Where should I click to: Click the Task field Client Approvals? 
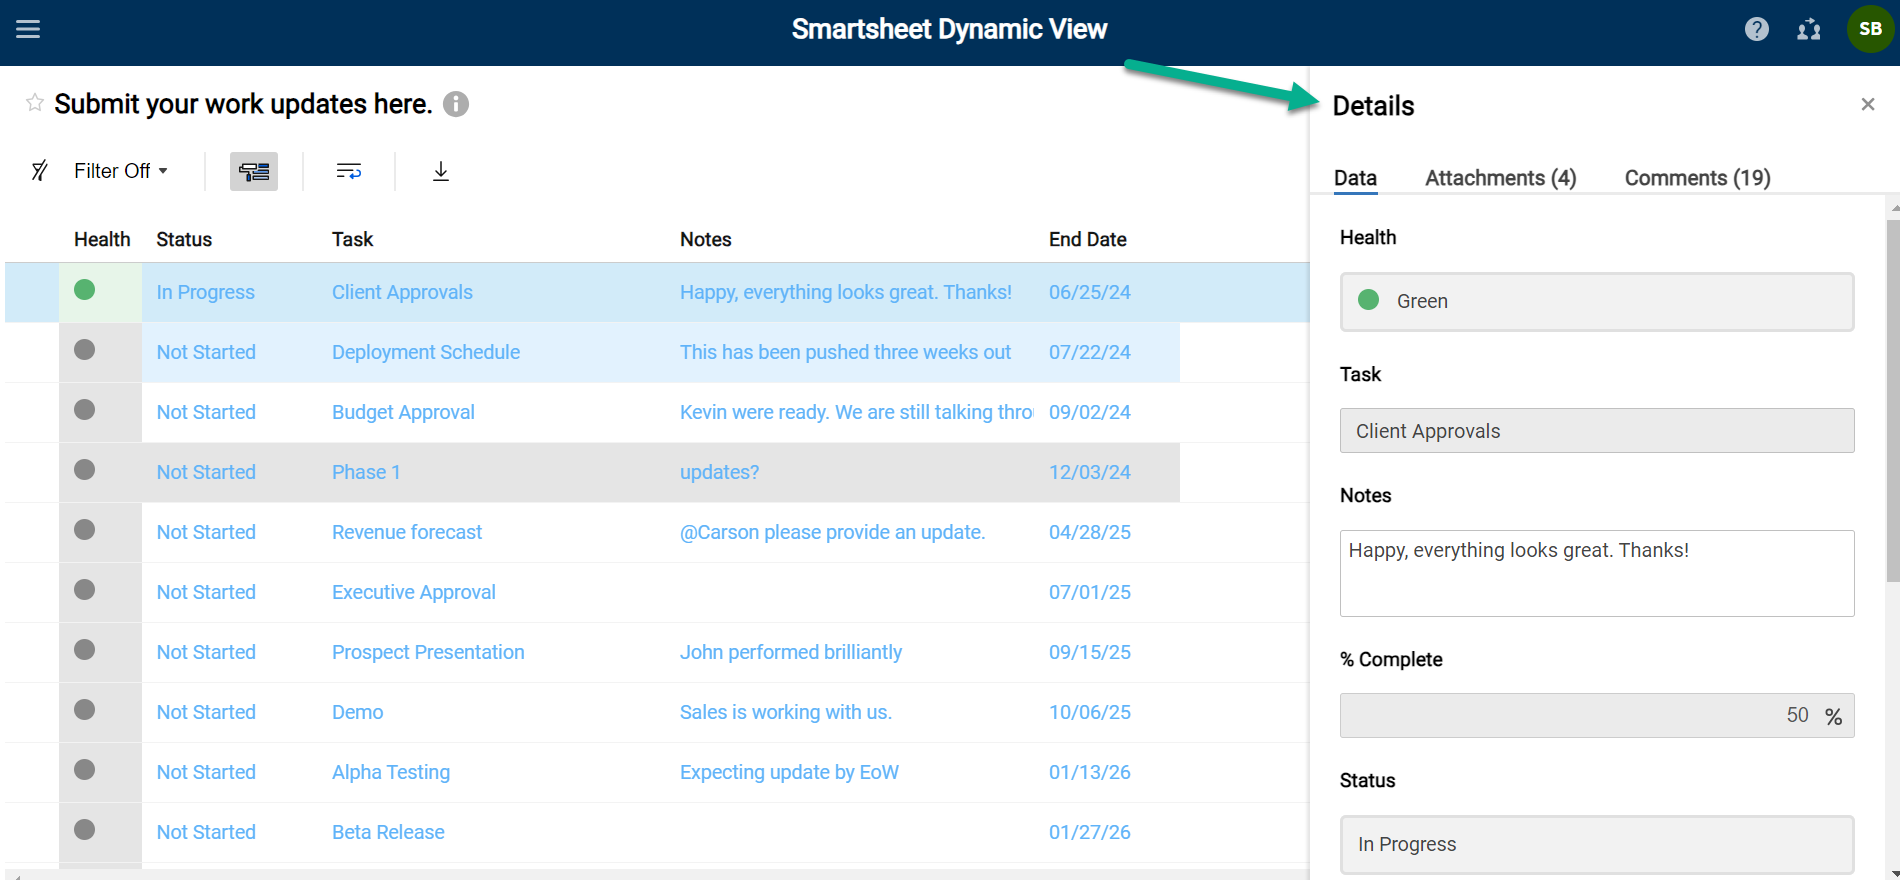pyautogui.click(x=1597, y=431)
